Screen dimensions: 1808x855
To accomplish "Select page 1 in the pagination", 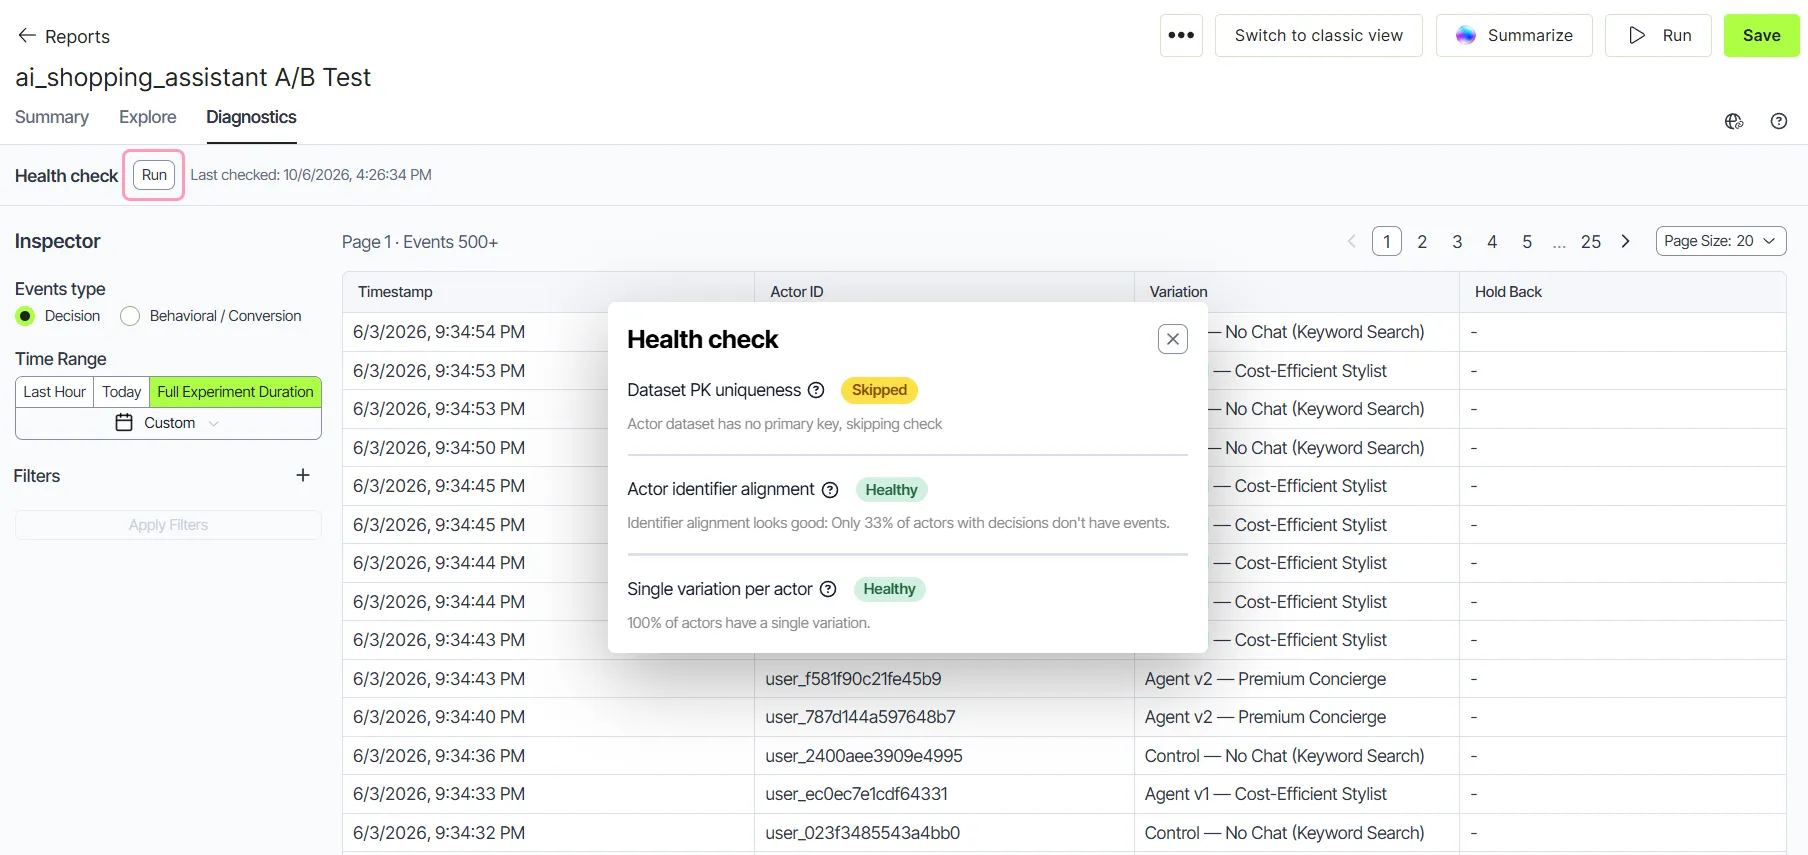I will pos(1387,242).
